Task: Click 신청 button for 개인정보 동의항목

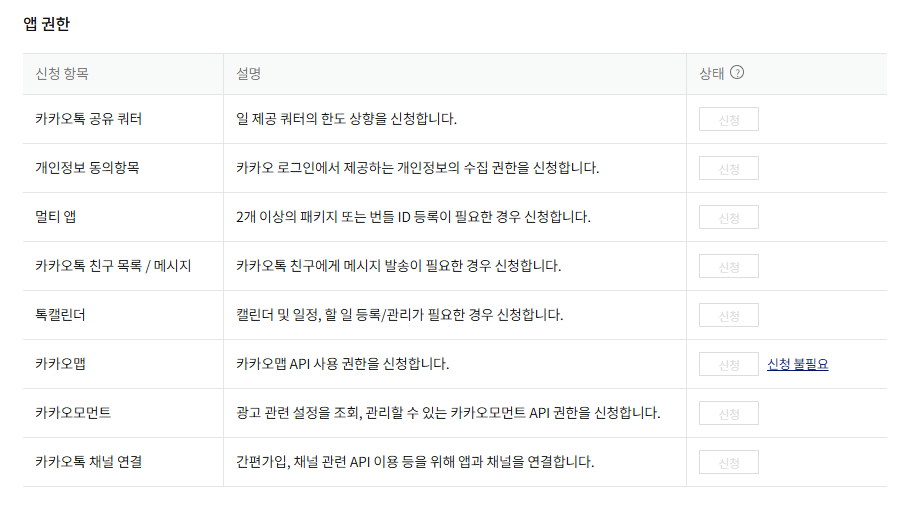Action: (x=729, y=168)
